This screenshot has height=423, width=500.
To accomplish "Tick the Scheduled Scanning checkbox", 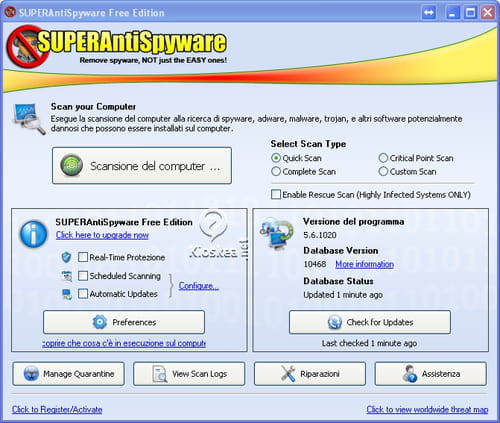I will 83,276.
